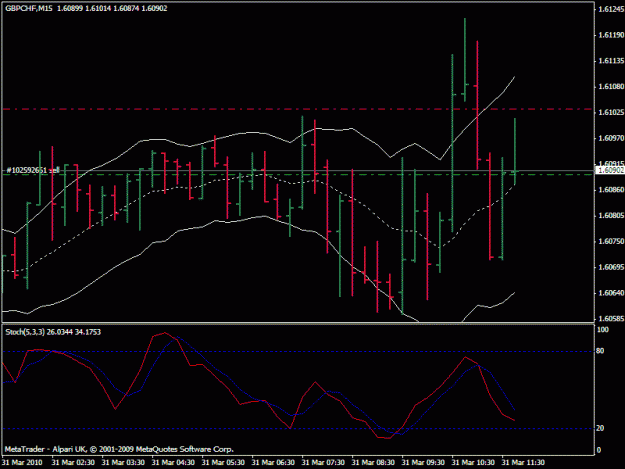Click the 31 Mar 08:30 time label

click(x=373, y=463)
